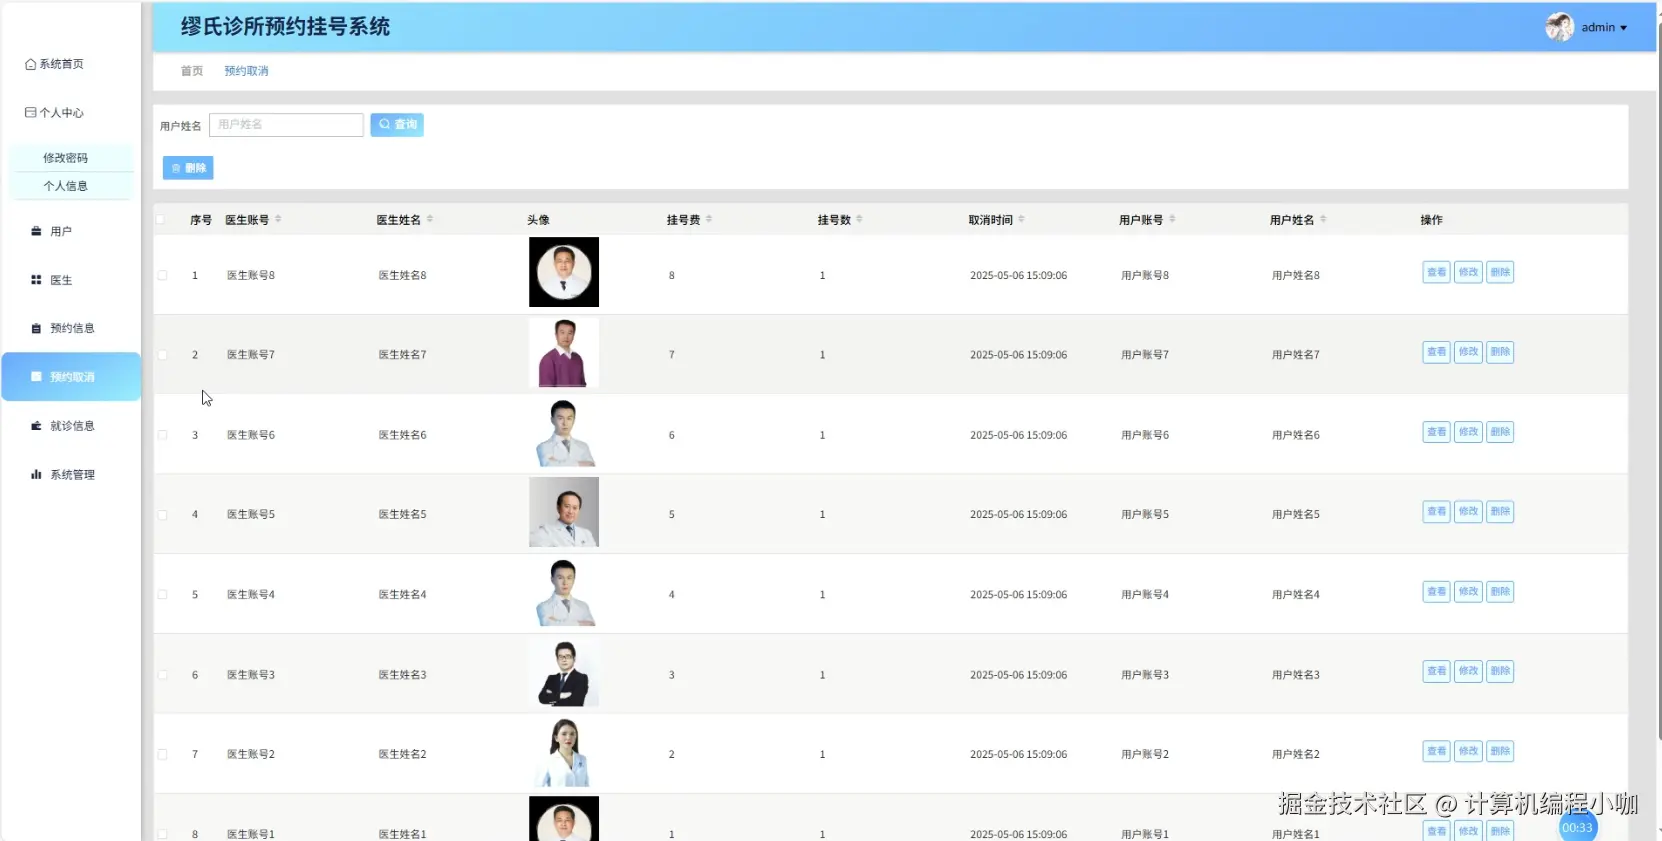Click 查看 for 用户姓名8 row
Image resolution: width=1662 pixels, height=841 pixels.
pos(1436,272)
